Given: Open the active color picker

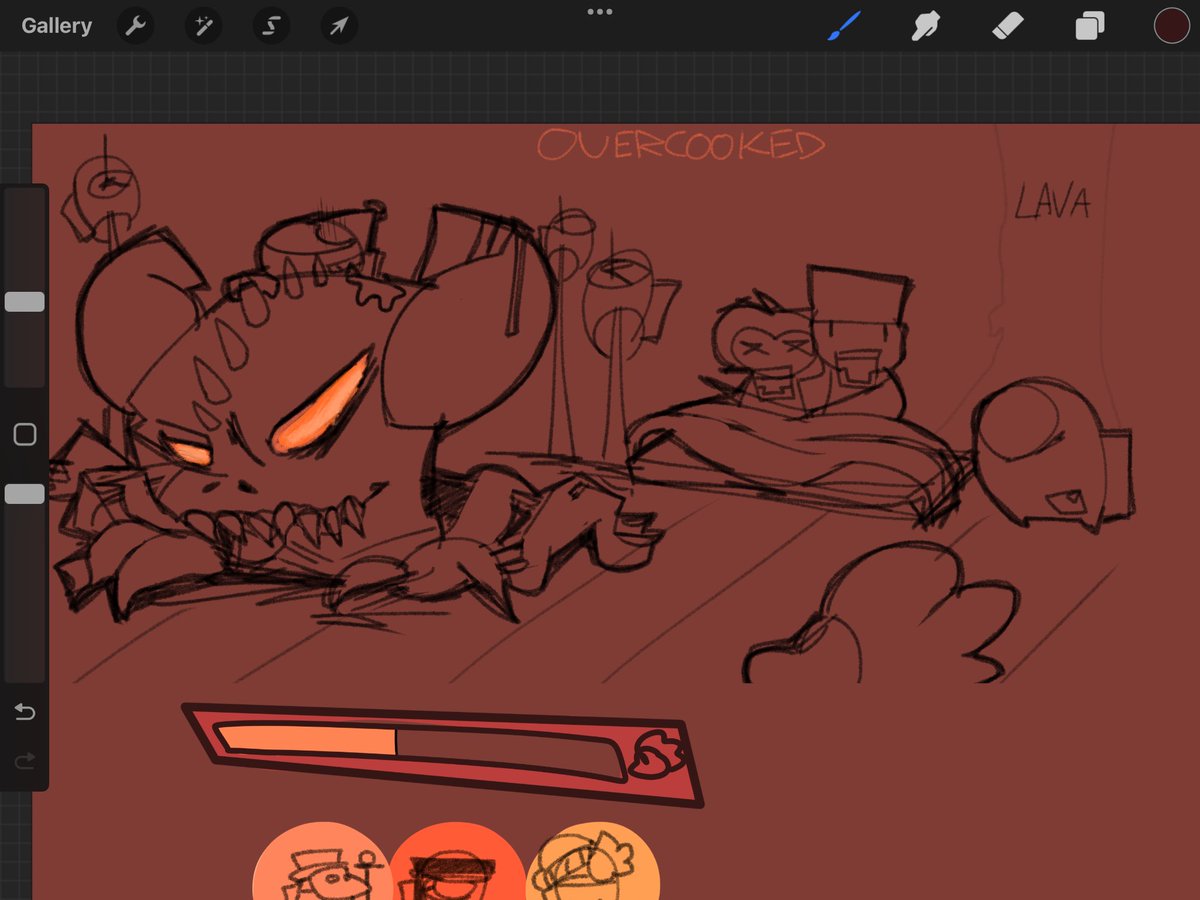Looking at the screenshot, I should point(1171,26).
